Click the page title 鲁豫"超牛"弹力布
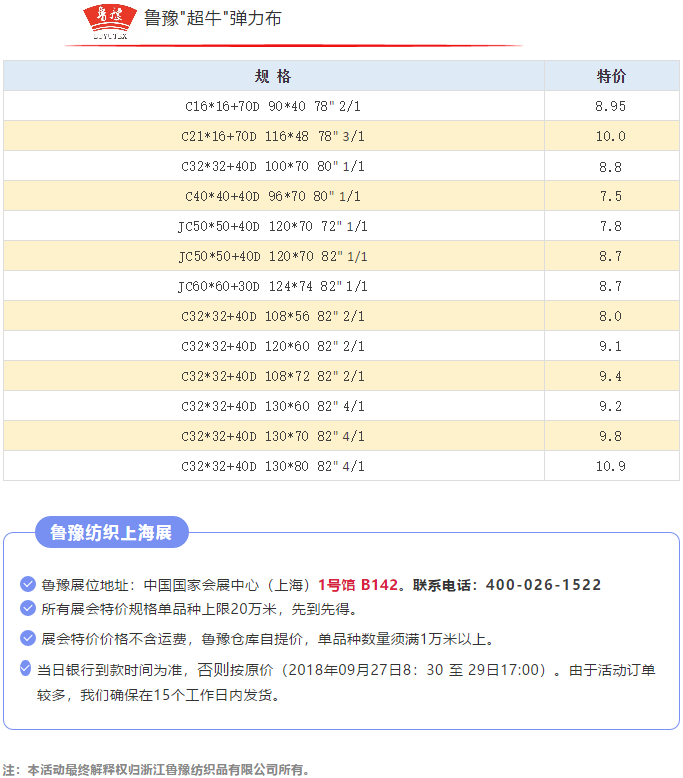The image size is (683, 778). [212, 19]
